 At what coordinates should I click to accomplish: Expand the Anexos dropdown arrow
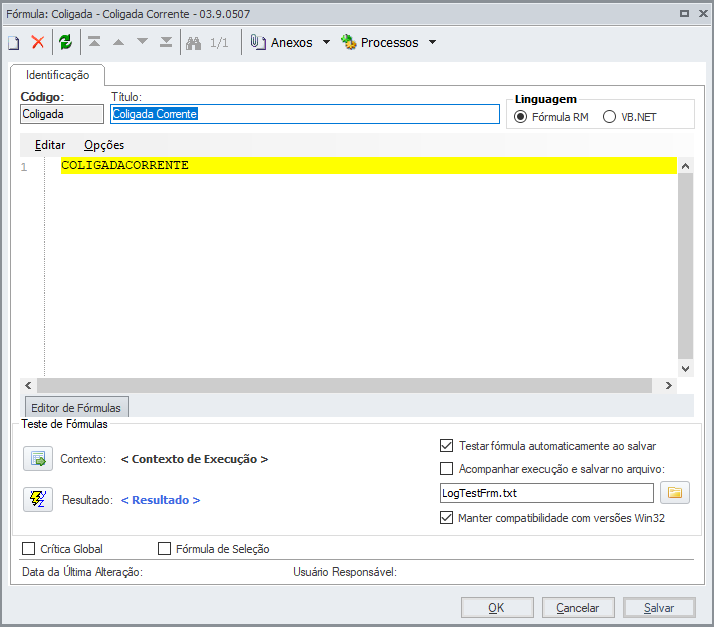(326, 42)
